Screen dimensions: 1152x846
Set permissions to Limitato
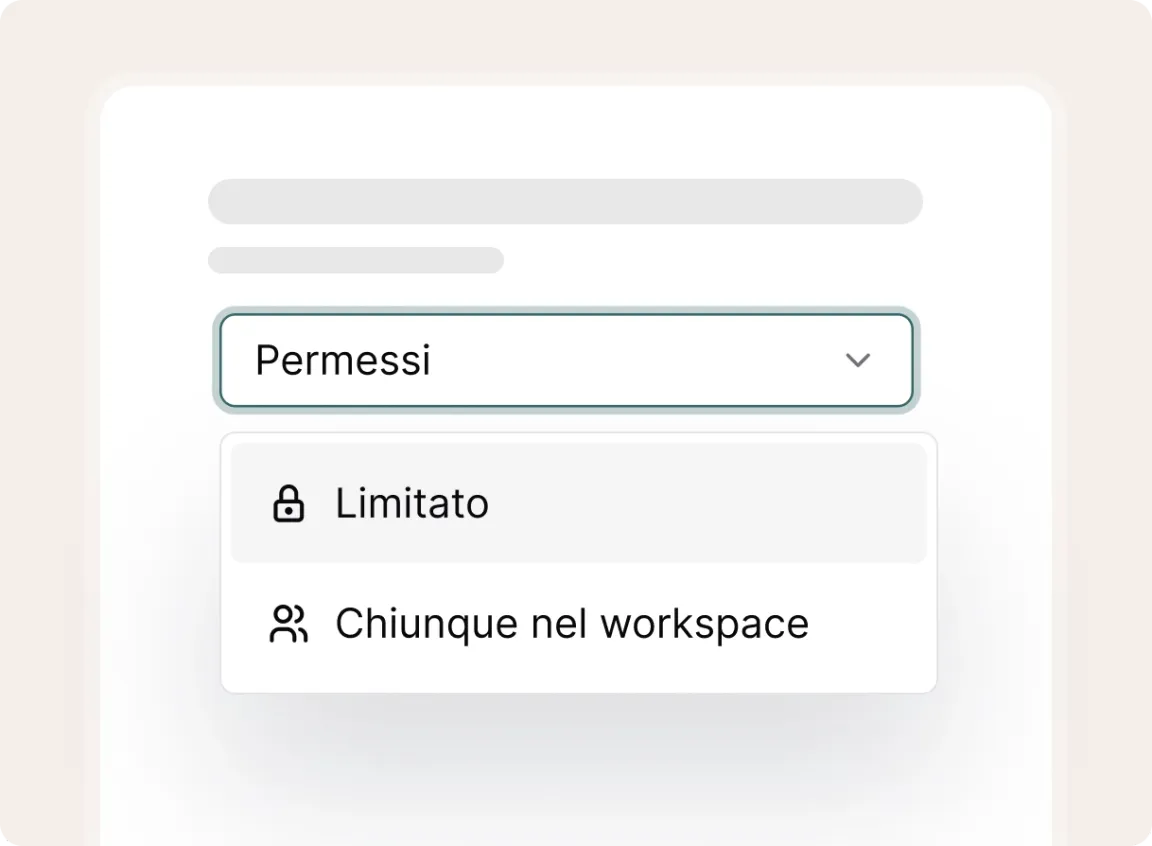412,503
